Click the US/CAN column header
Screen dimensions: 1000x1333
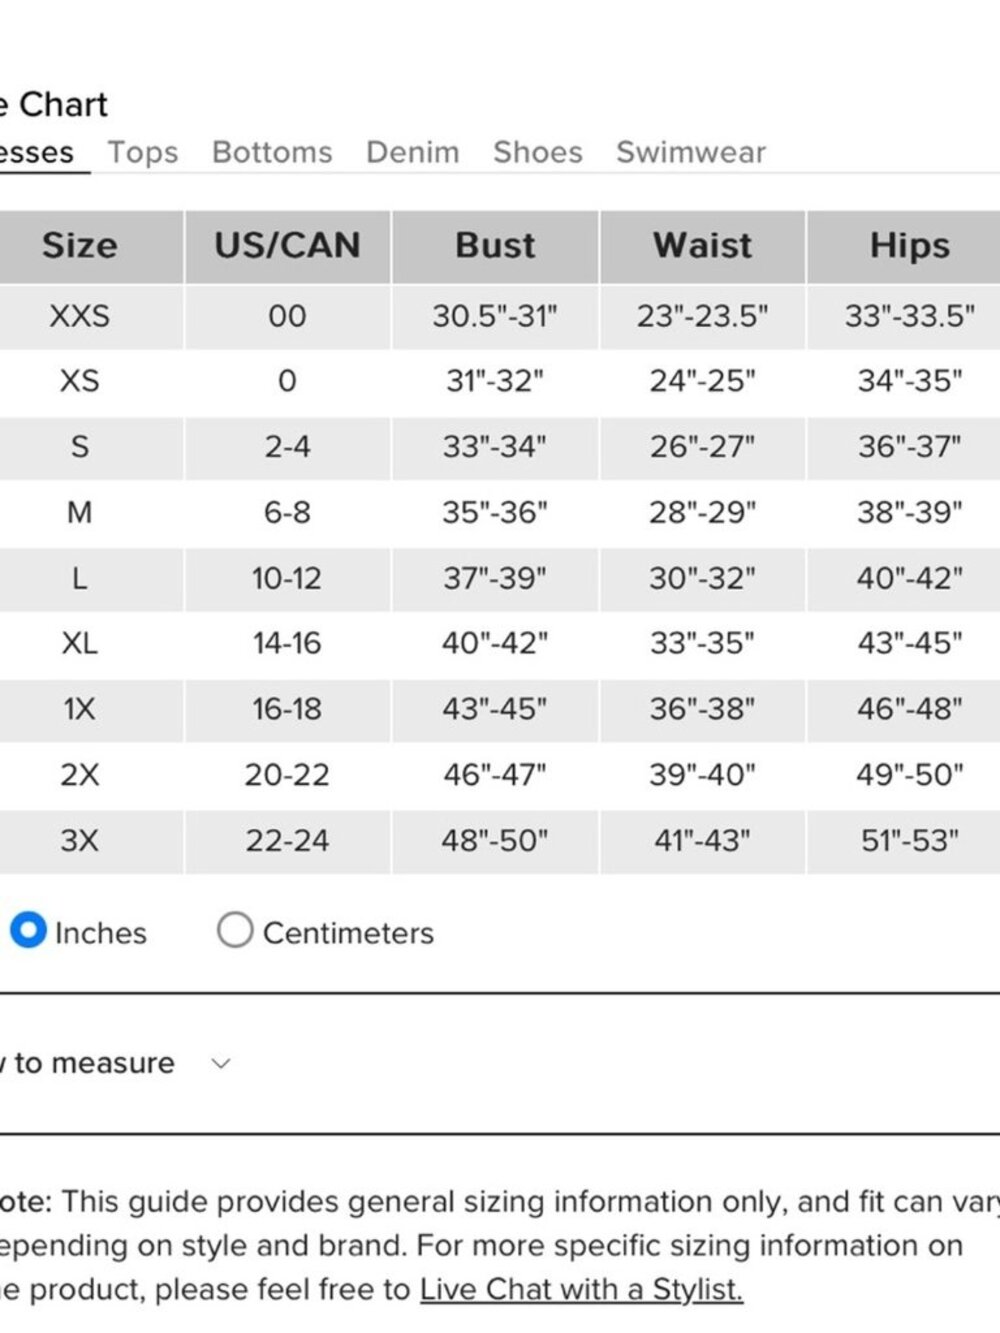click(287, 246)
